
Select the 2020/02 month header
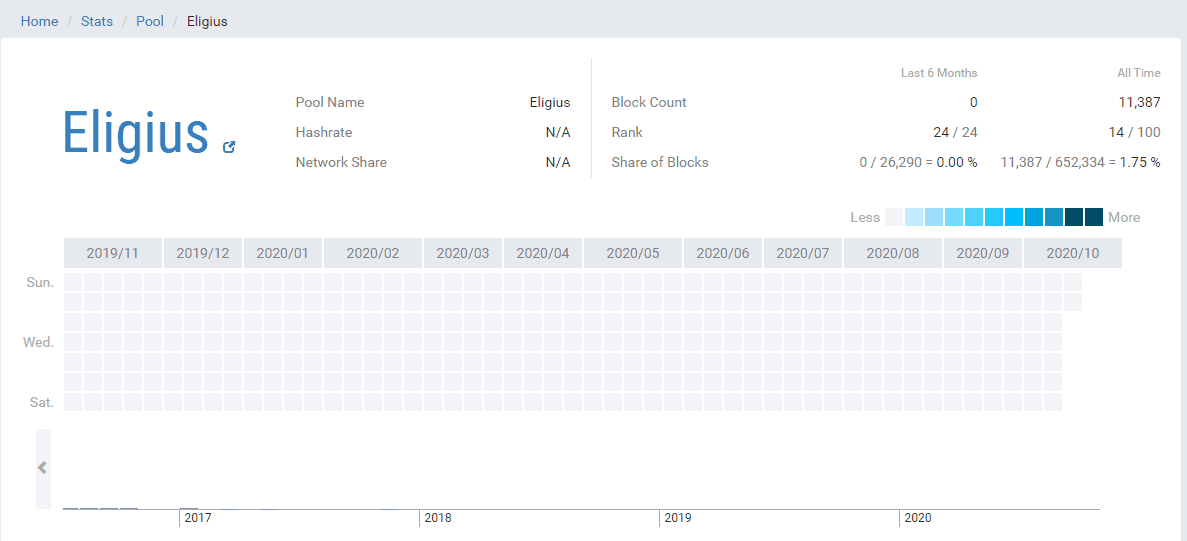point(373,253)
